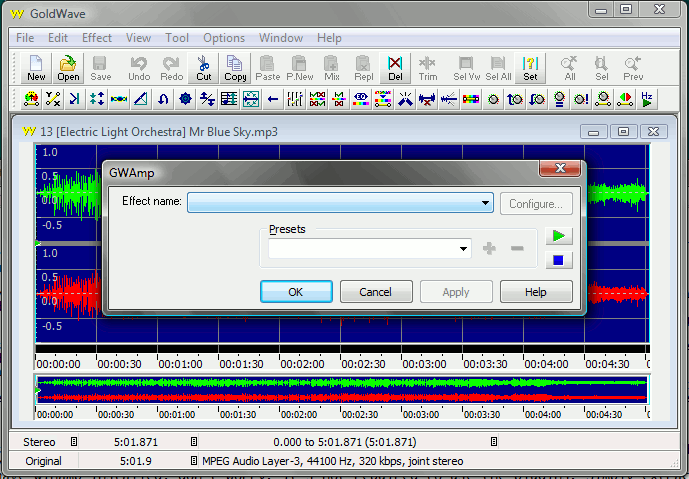Click the Flange wave effect icon
The height and width of the screenshot is (479, 689).
[119, 99]
